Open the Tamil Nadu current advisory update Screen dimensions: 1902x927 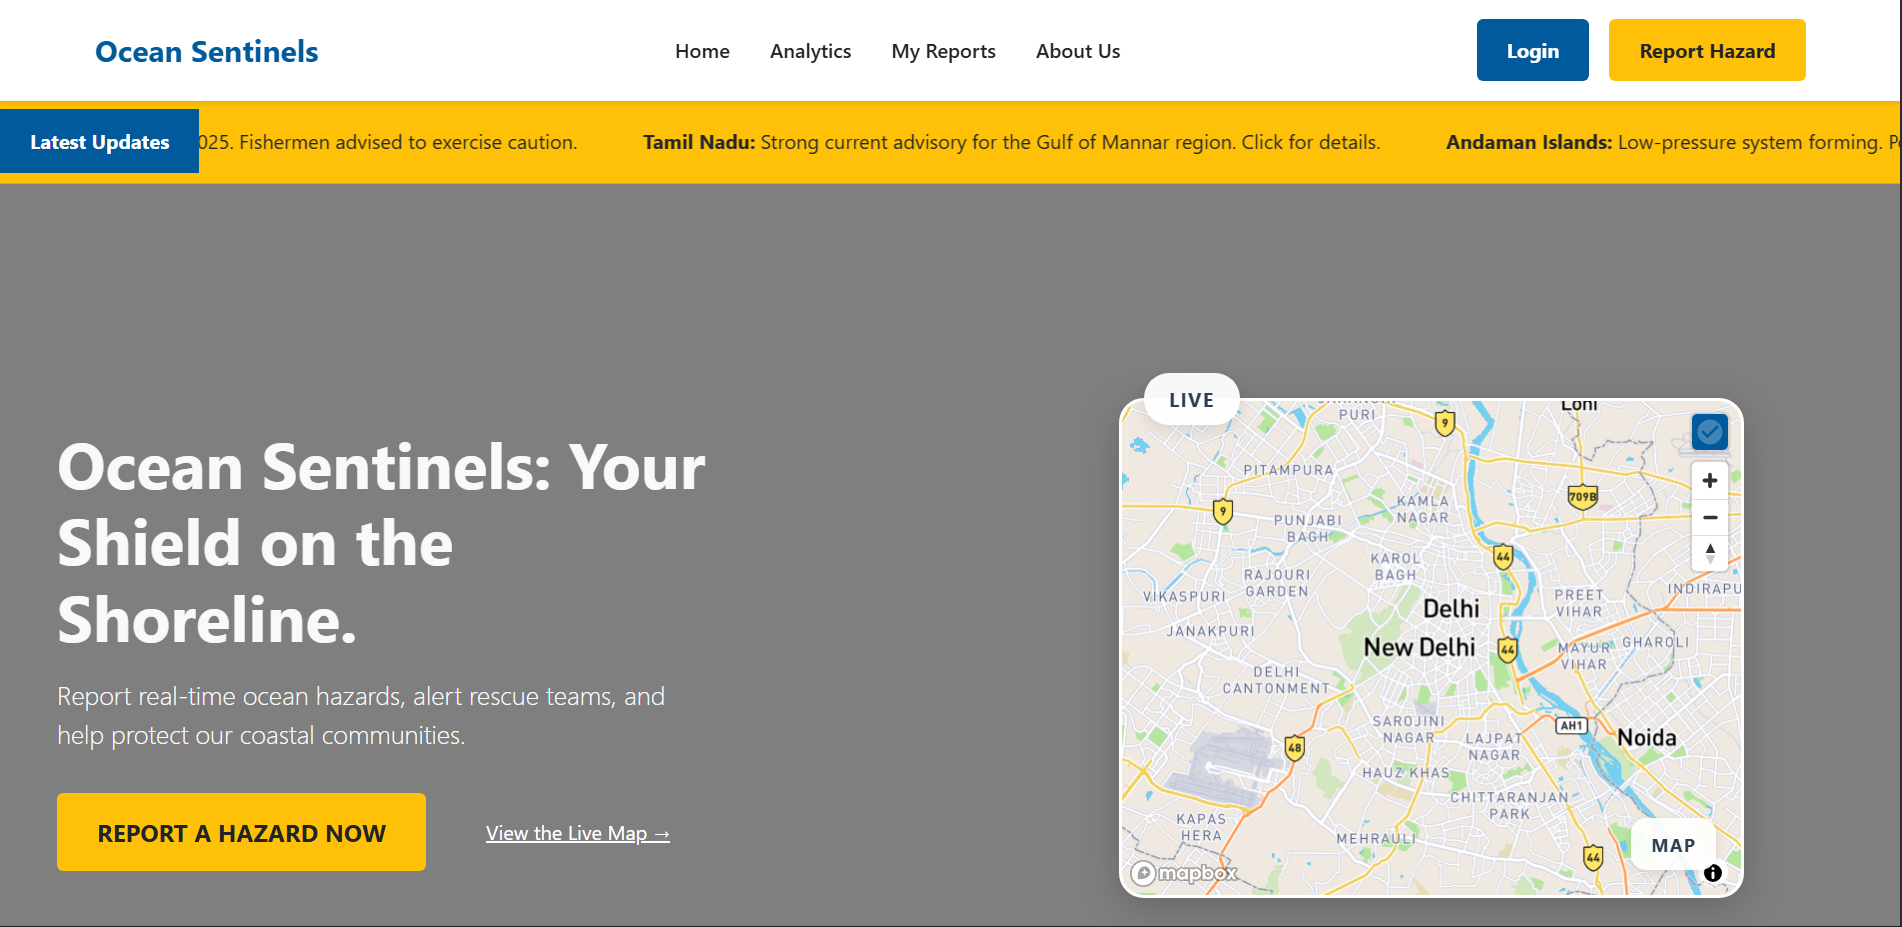click(1011, 142)
